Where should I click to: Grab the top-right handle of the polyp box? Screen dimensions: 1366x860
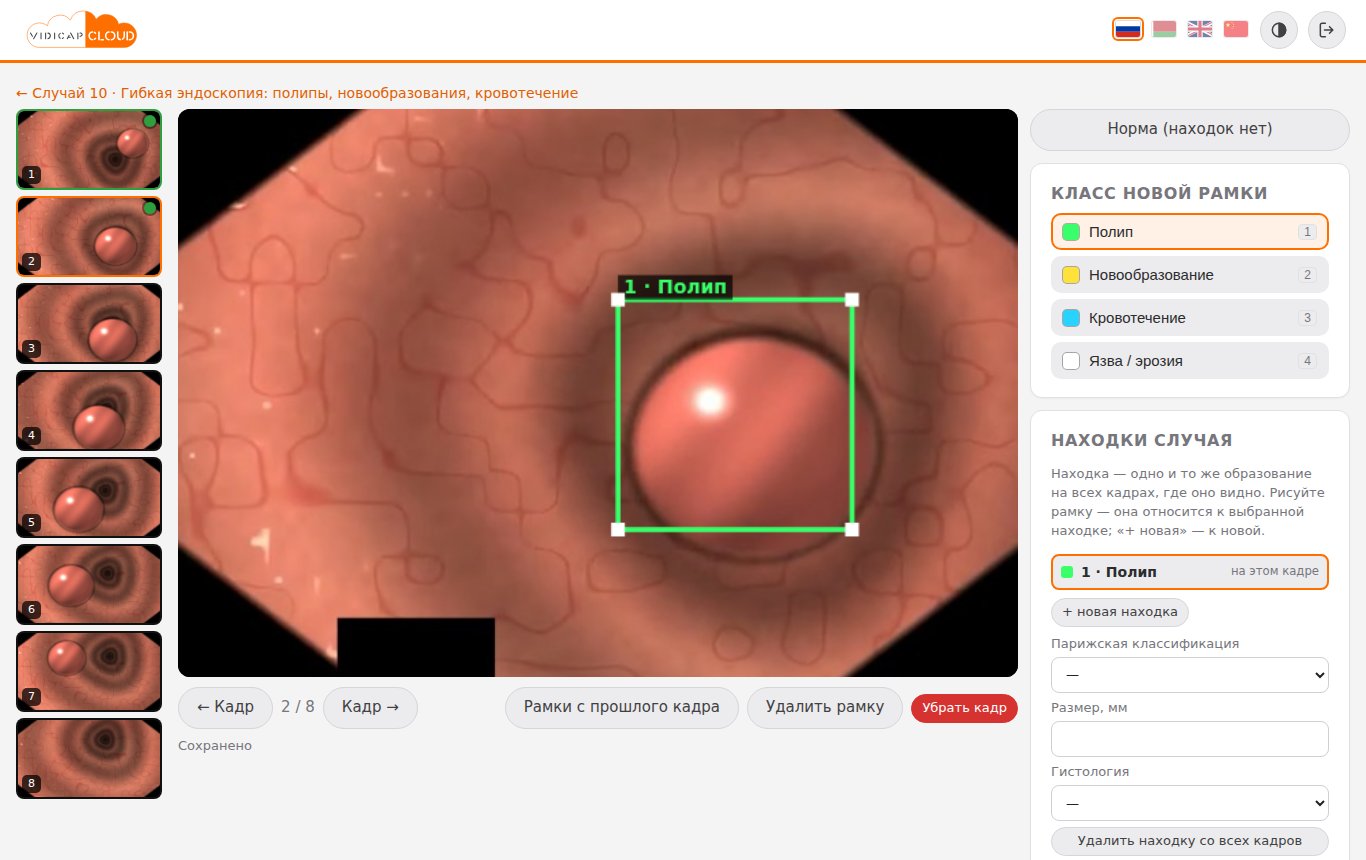click(852, 299)
